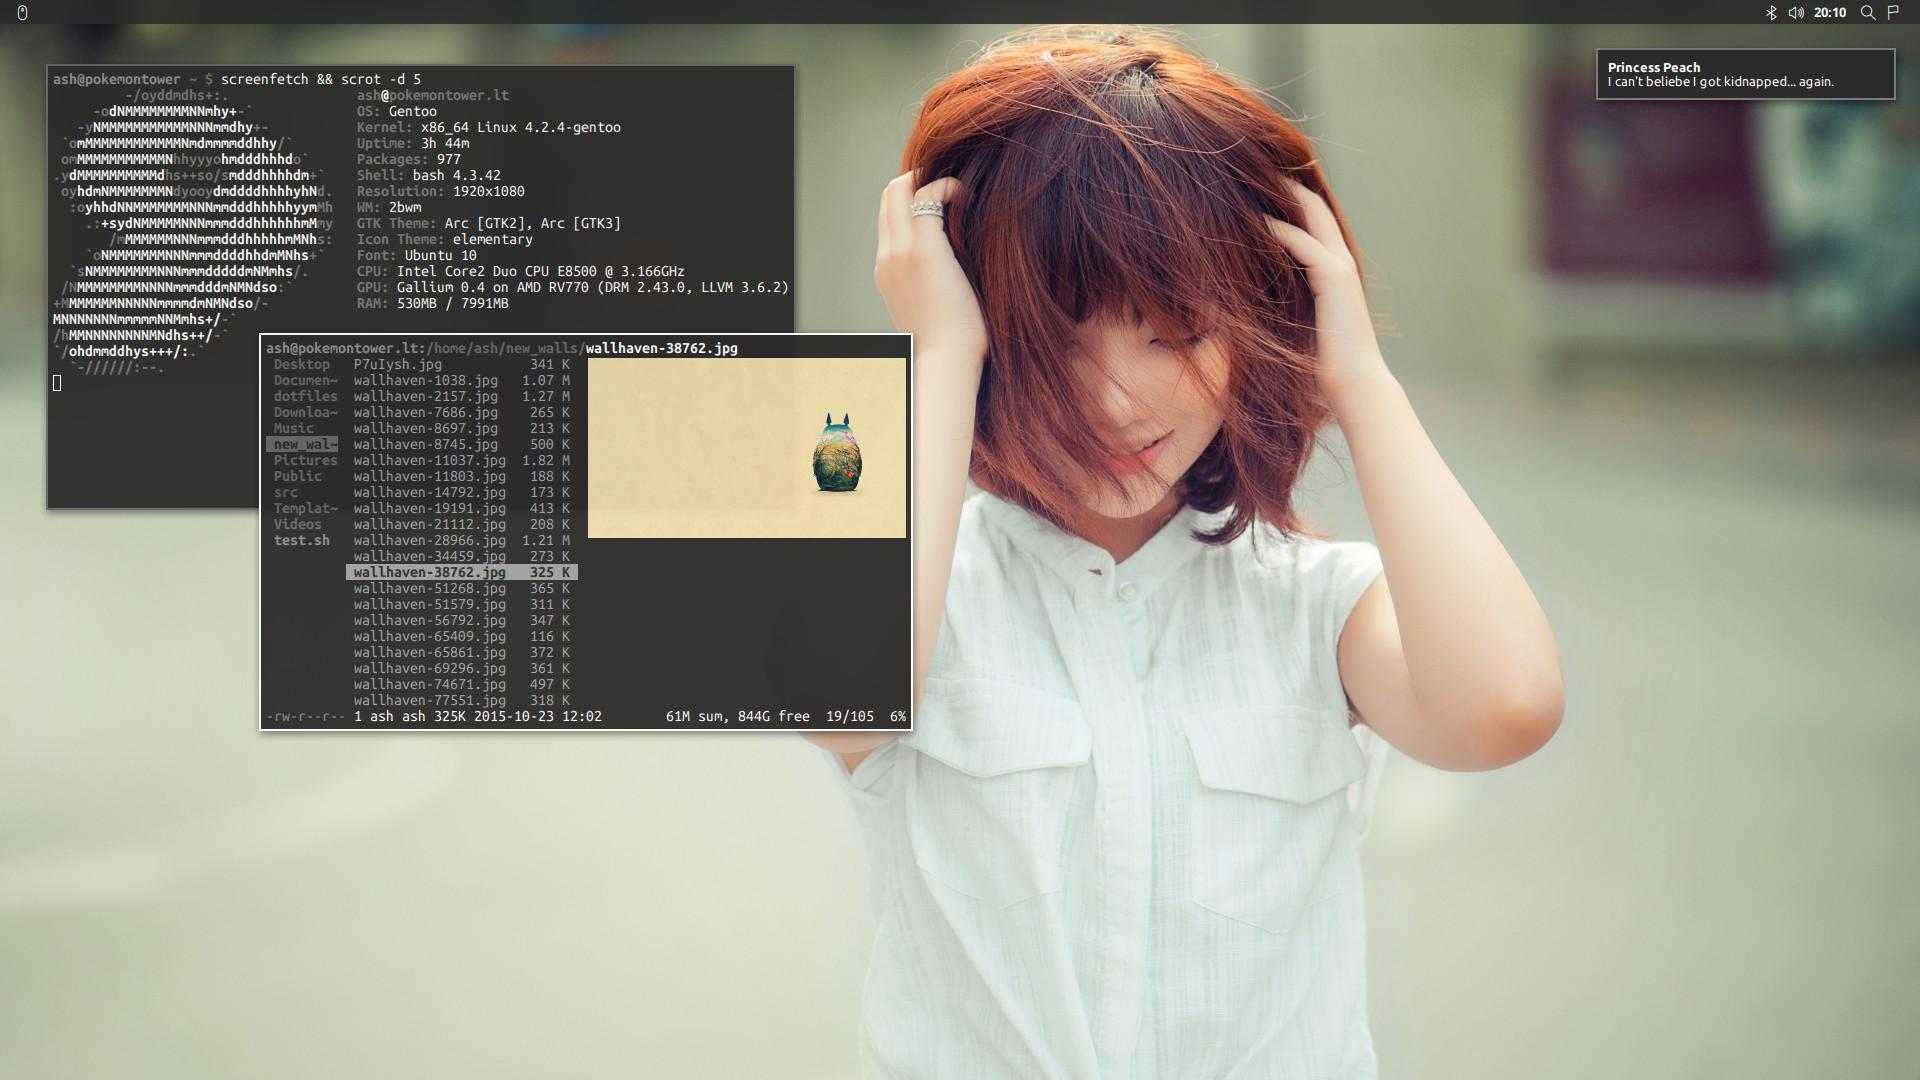The height and width of the screenshot is (1080, 1920).
Task: Select P7uIysh.jpg file entry
Action: click(x=397, y=365)
